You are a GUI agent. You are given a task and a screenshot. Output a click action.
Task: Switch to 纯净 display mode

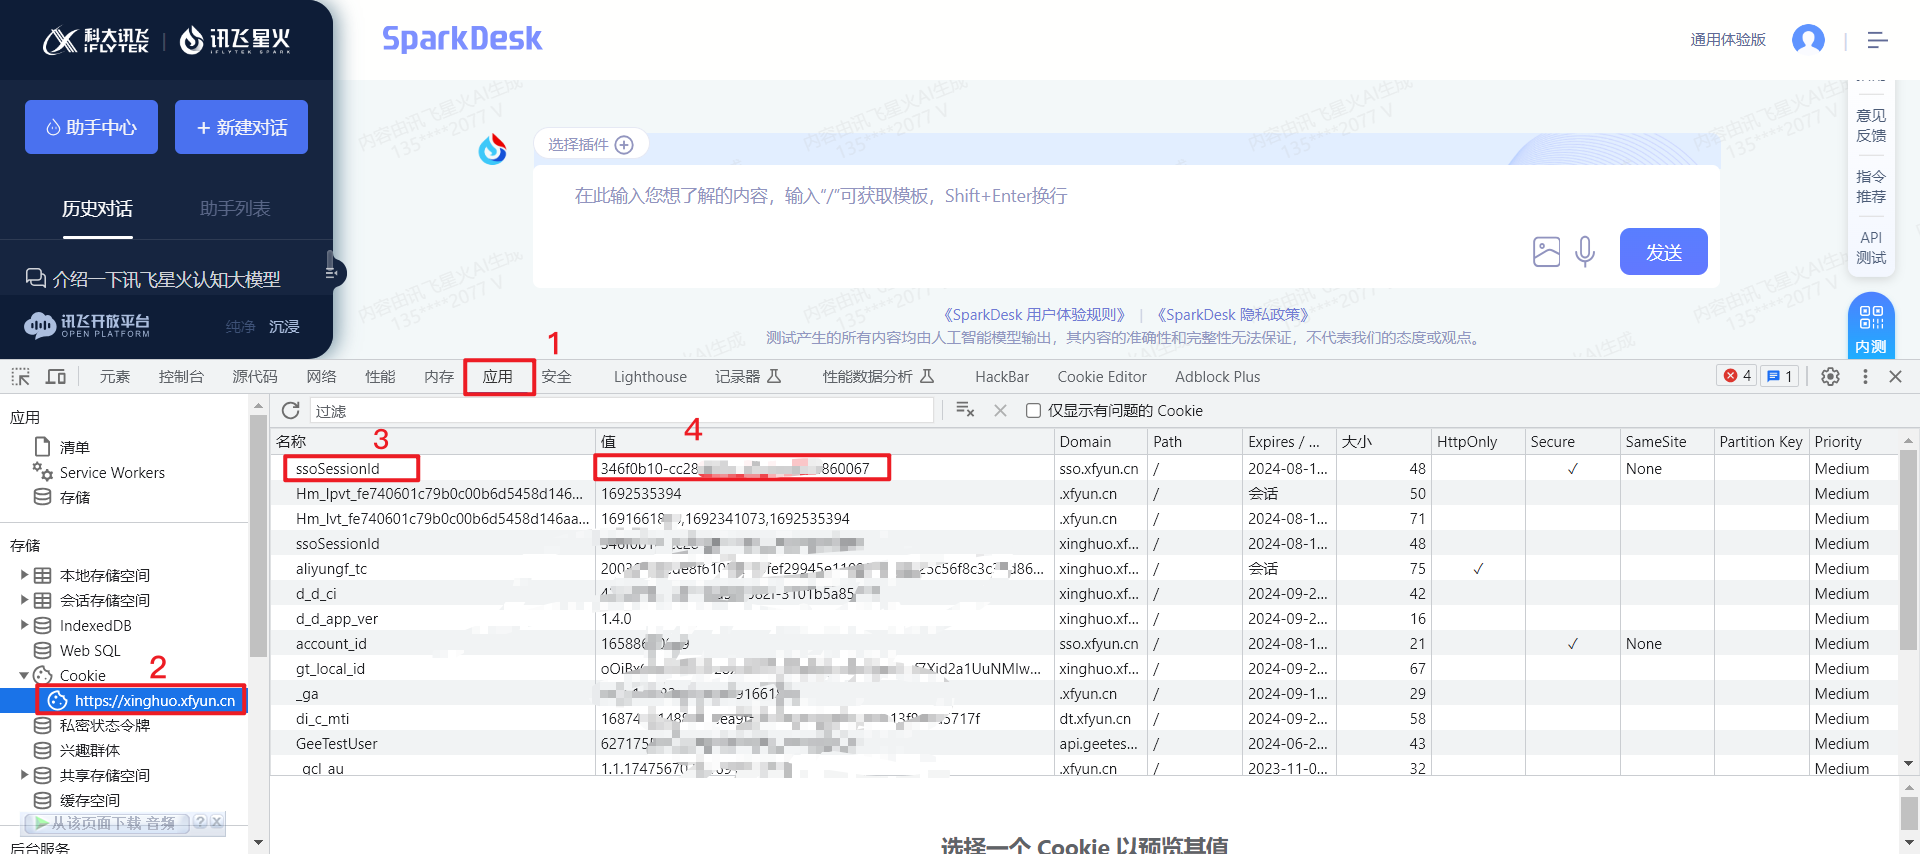pos(240,326)
